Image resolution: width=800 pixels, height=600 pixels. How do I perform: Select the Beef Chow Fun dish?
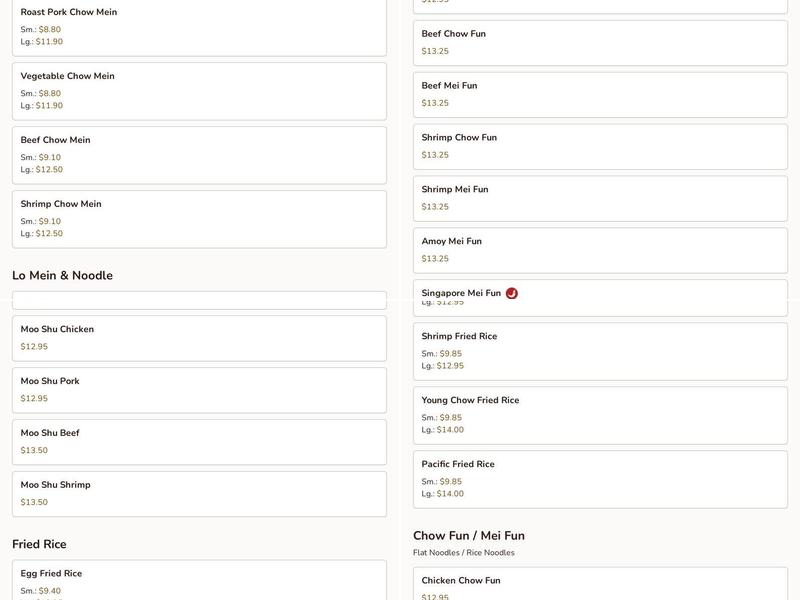pos(600,42)
